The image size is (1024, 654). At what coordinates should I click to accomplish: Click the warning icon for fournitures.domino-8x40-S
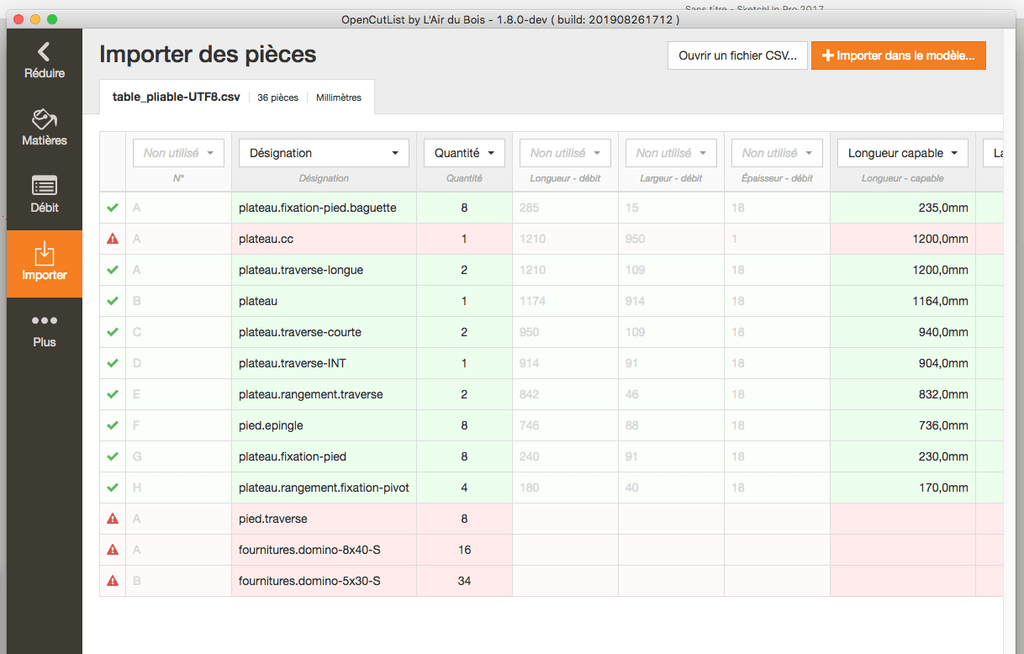(112, 549)
